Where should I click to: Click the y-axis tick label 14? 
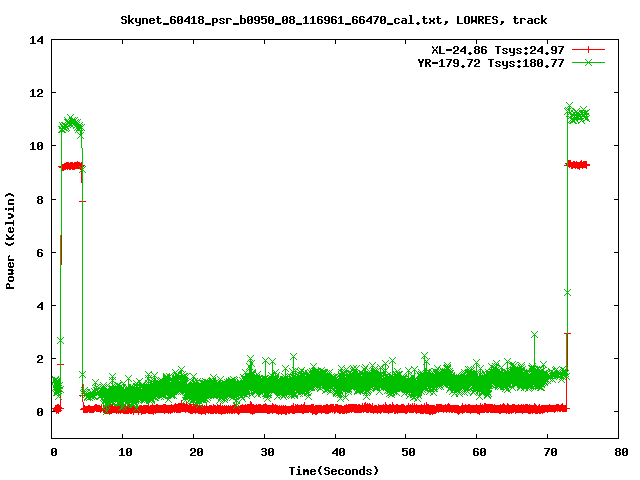[x=36, y=40]
